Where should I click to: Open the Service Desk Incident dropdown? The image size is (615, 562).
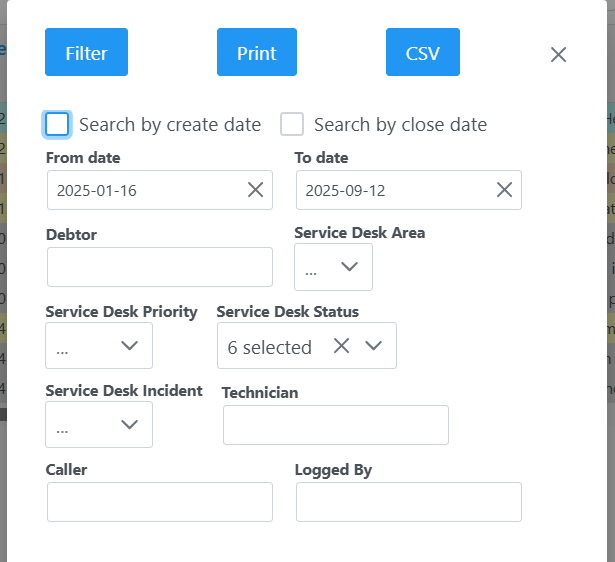99,425
